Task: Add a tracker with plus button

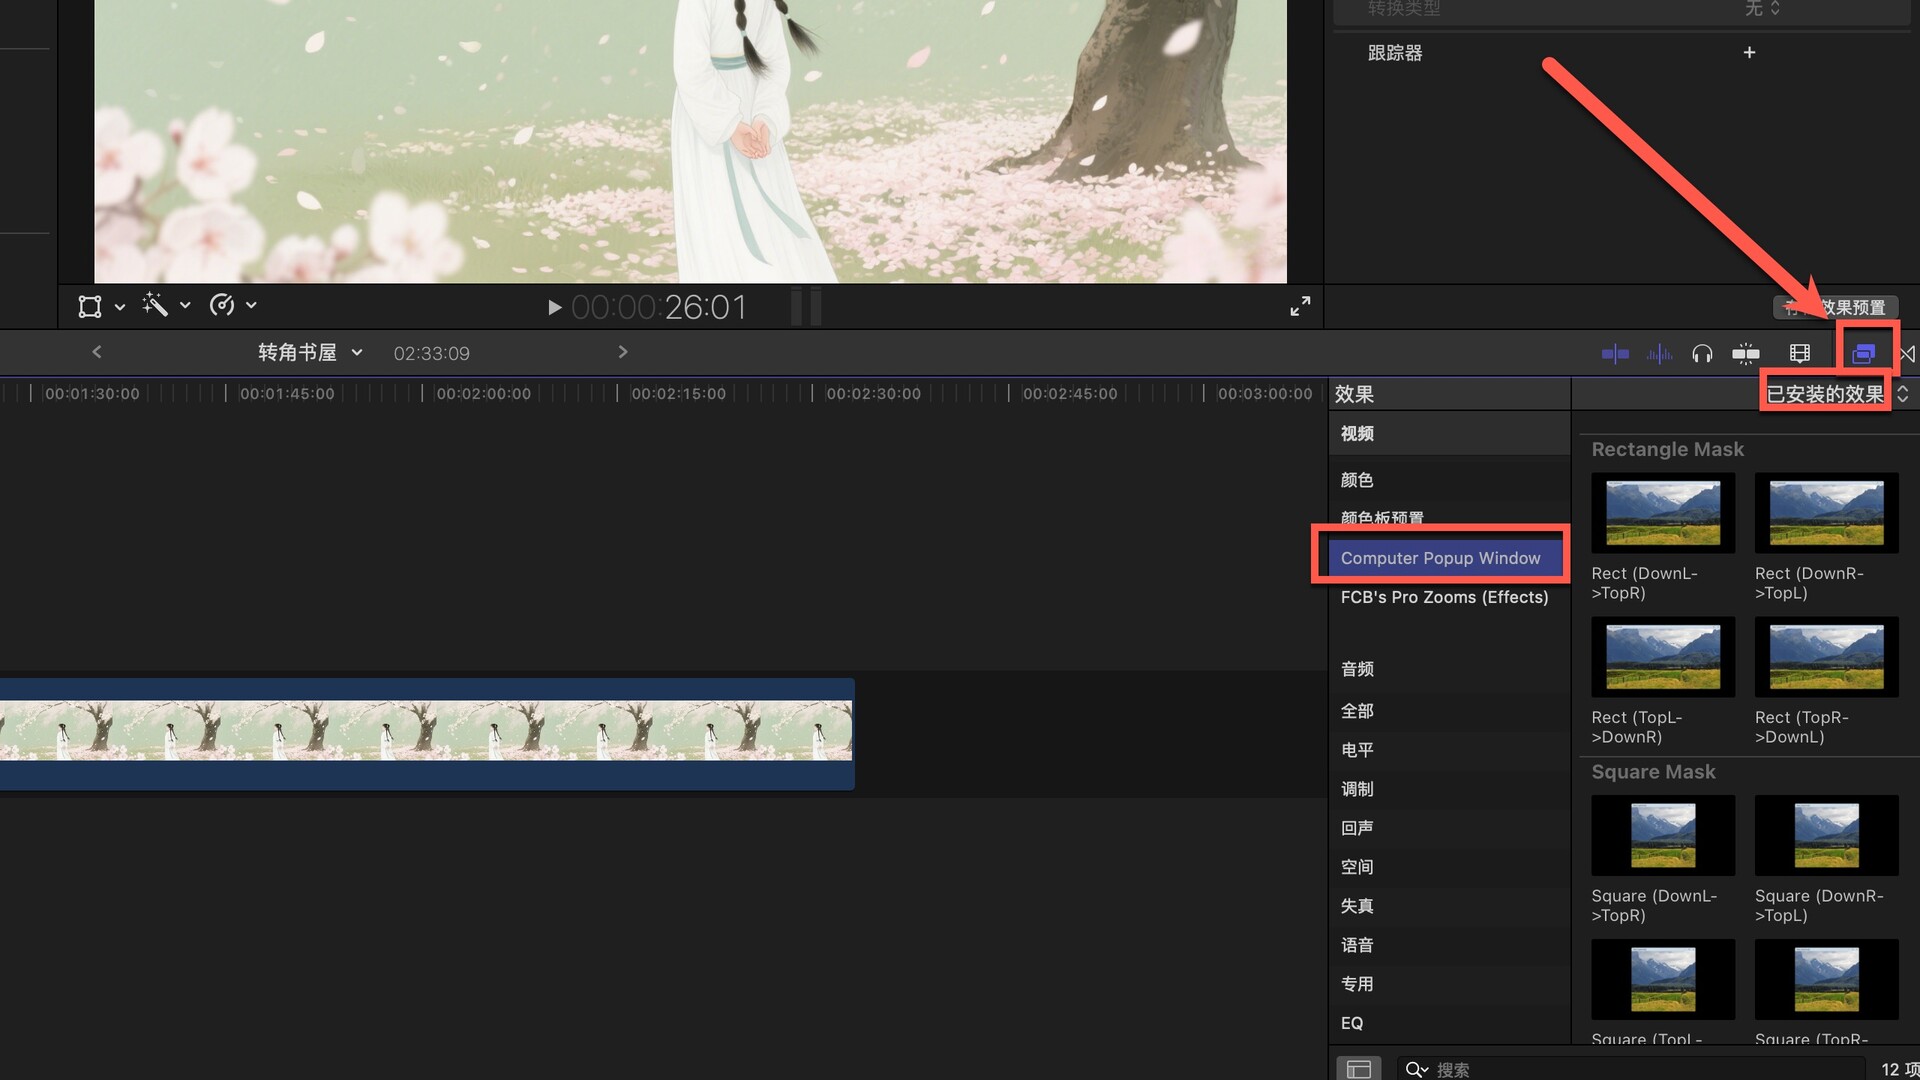Action: pyautogui.click(x=1749, y=52)
